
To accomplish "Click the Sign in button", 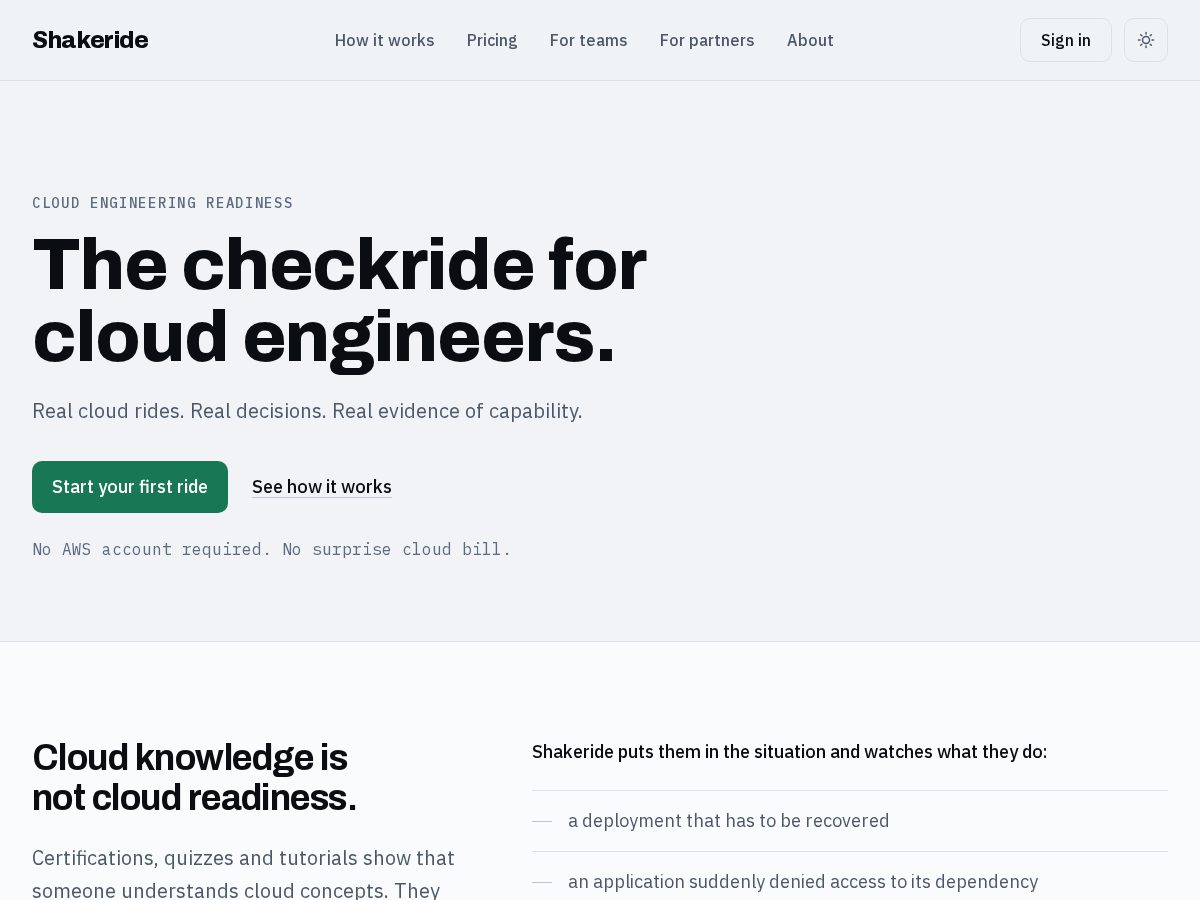I will point(1066,40).
